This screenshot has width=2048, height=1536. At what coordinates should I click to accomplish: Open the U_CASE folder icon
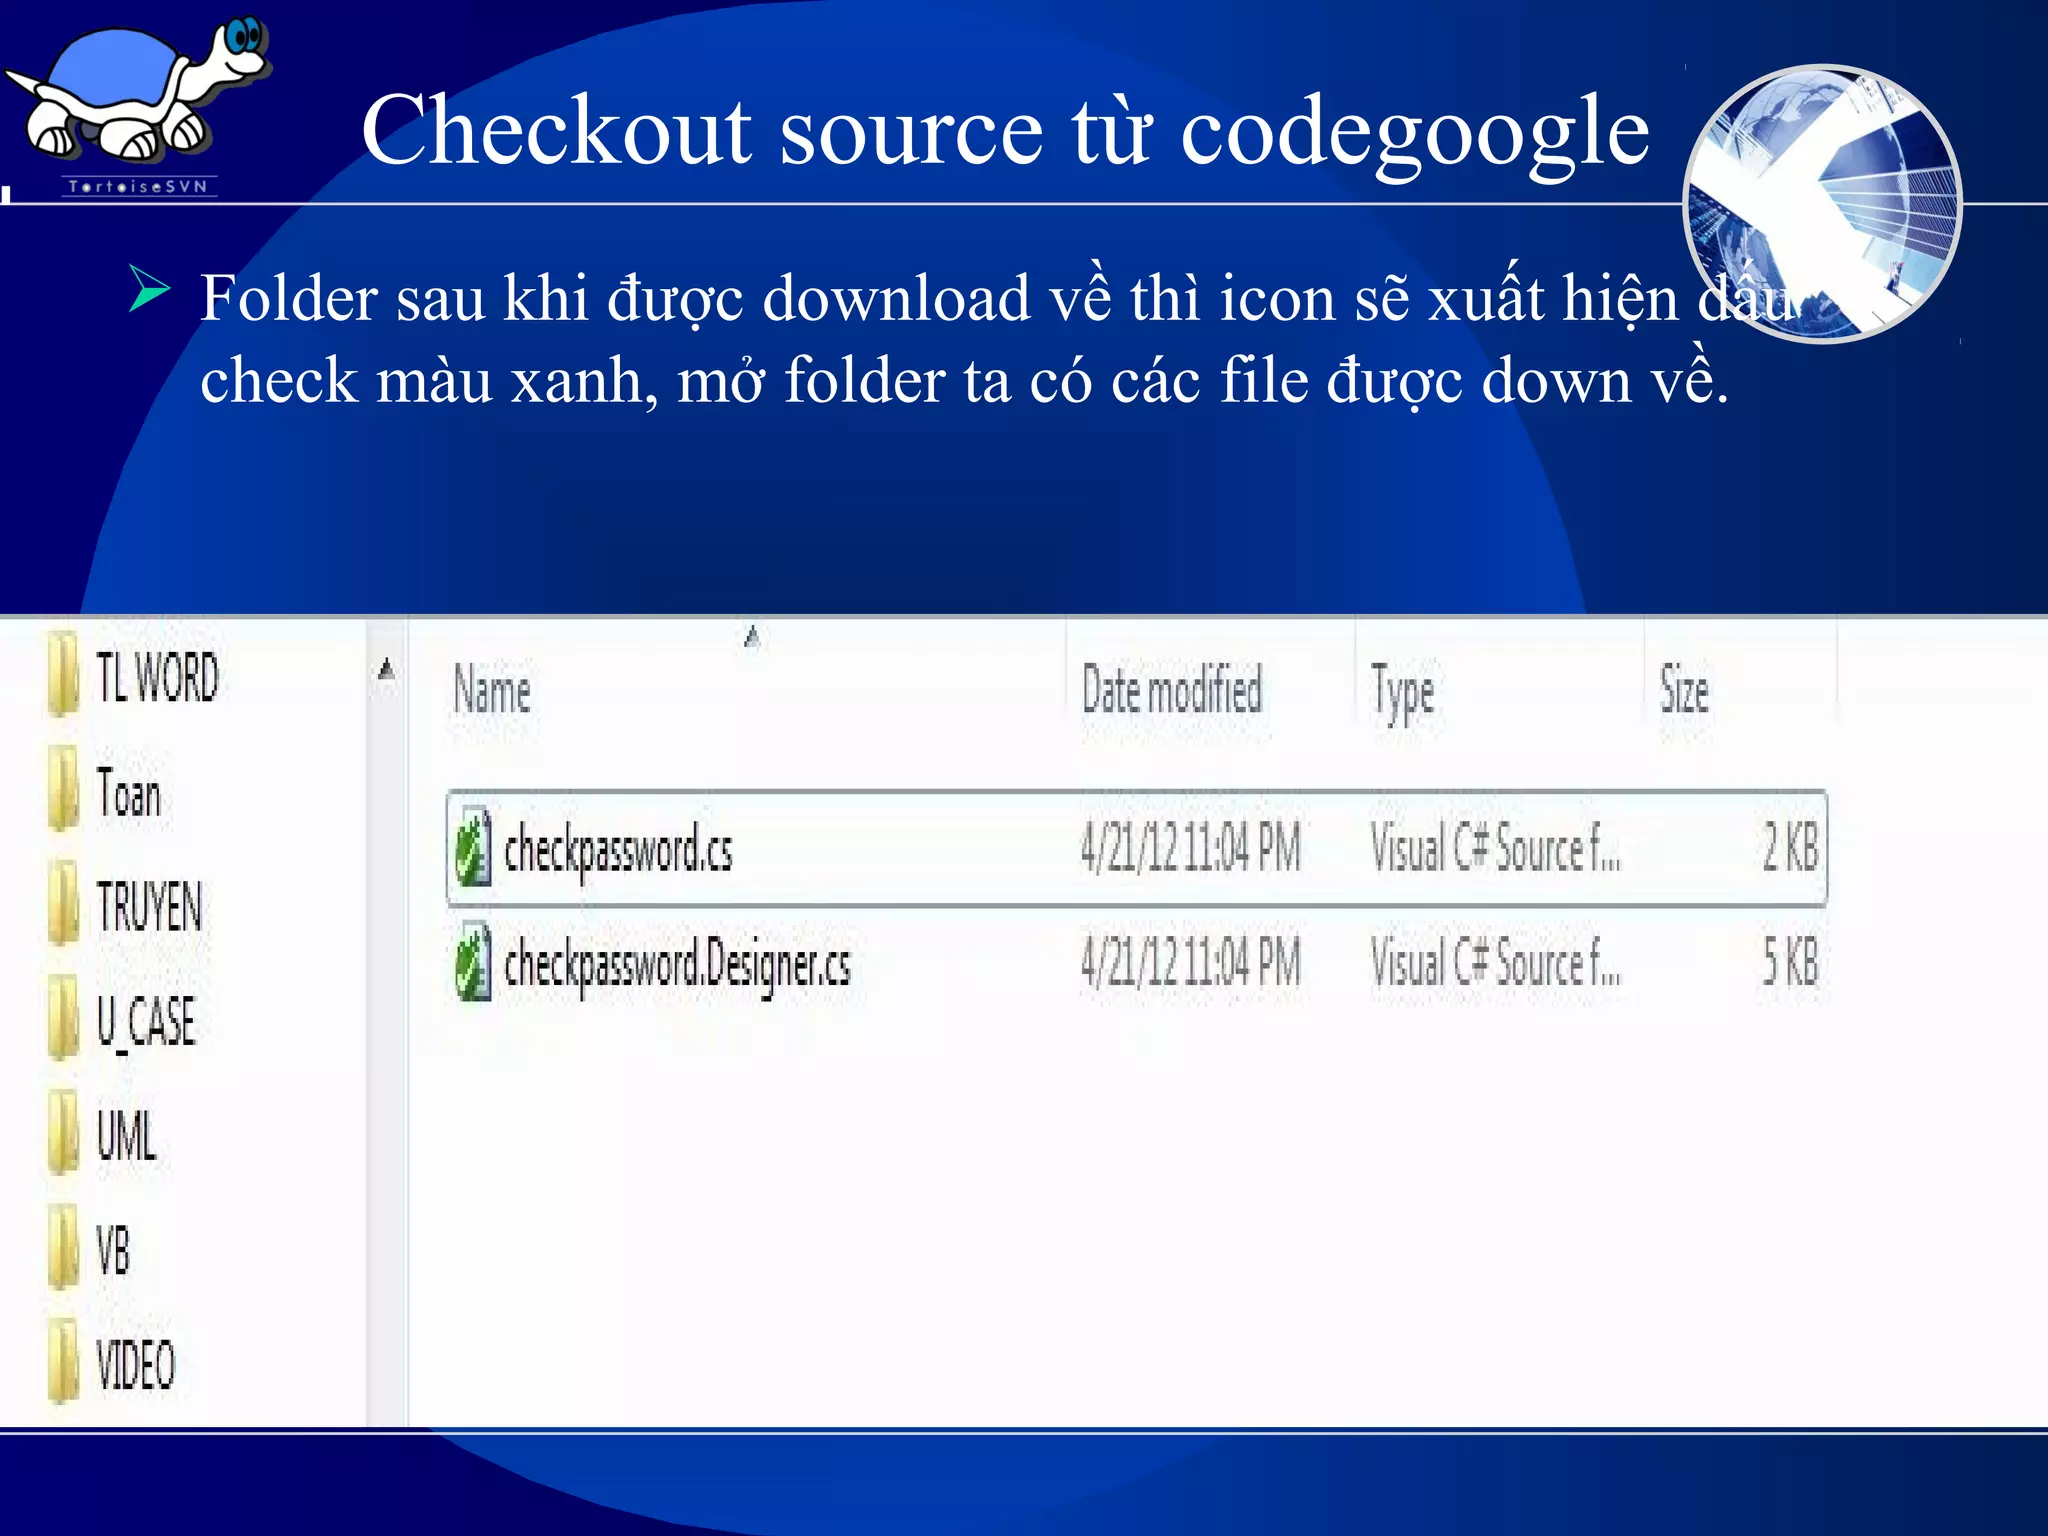tap(63, 1018)
